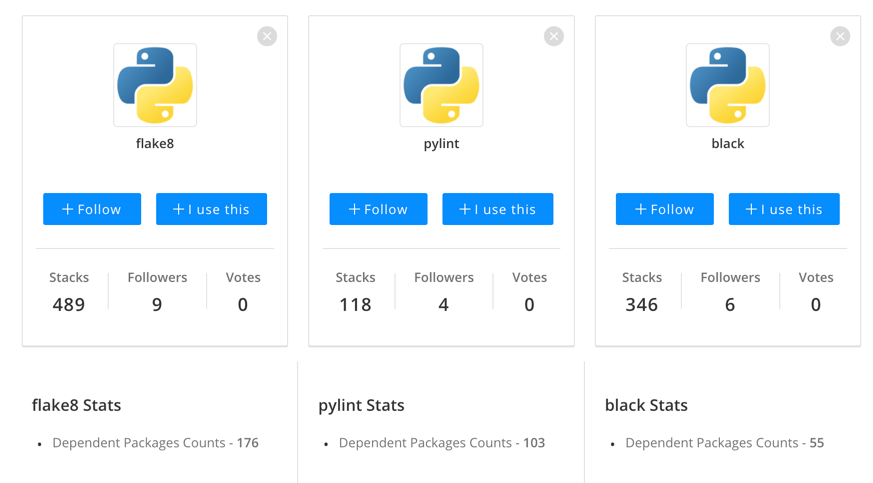Viewport: 873px width, 483px height.
Task: Mark black as 'I use this'
Action: pyautogui.click(x=784, y=209)
